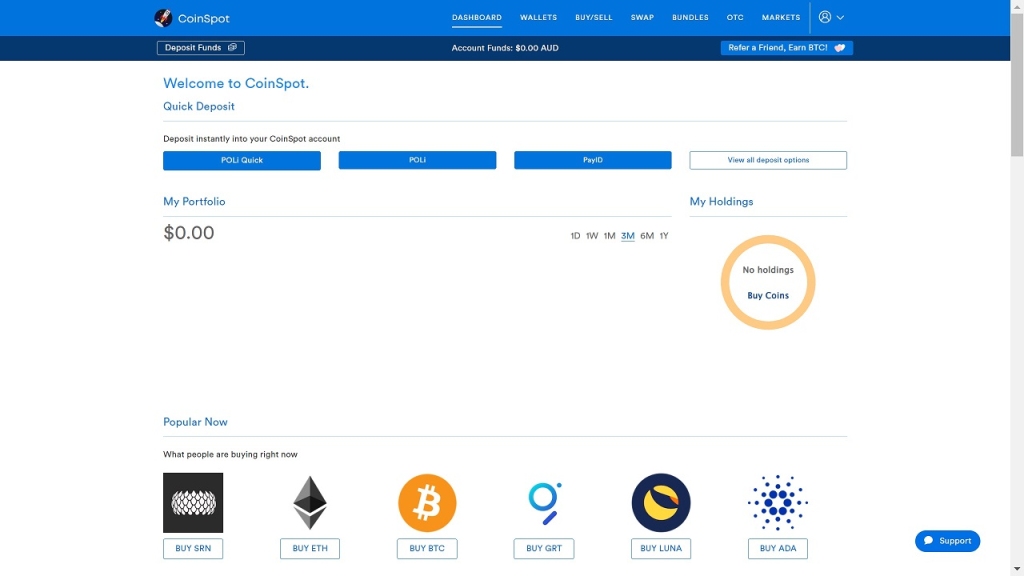The image size is (1024, 576).
Task: Open the user account profile icon
Action: [x=825, y=17]
